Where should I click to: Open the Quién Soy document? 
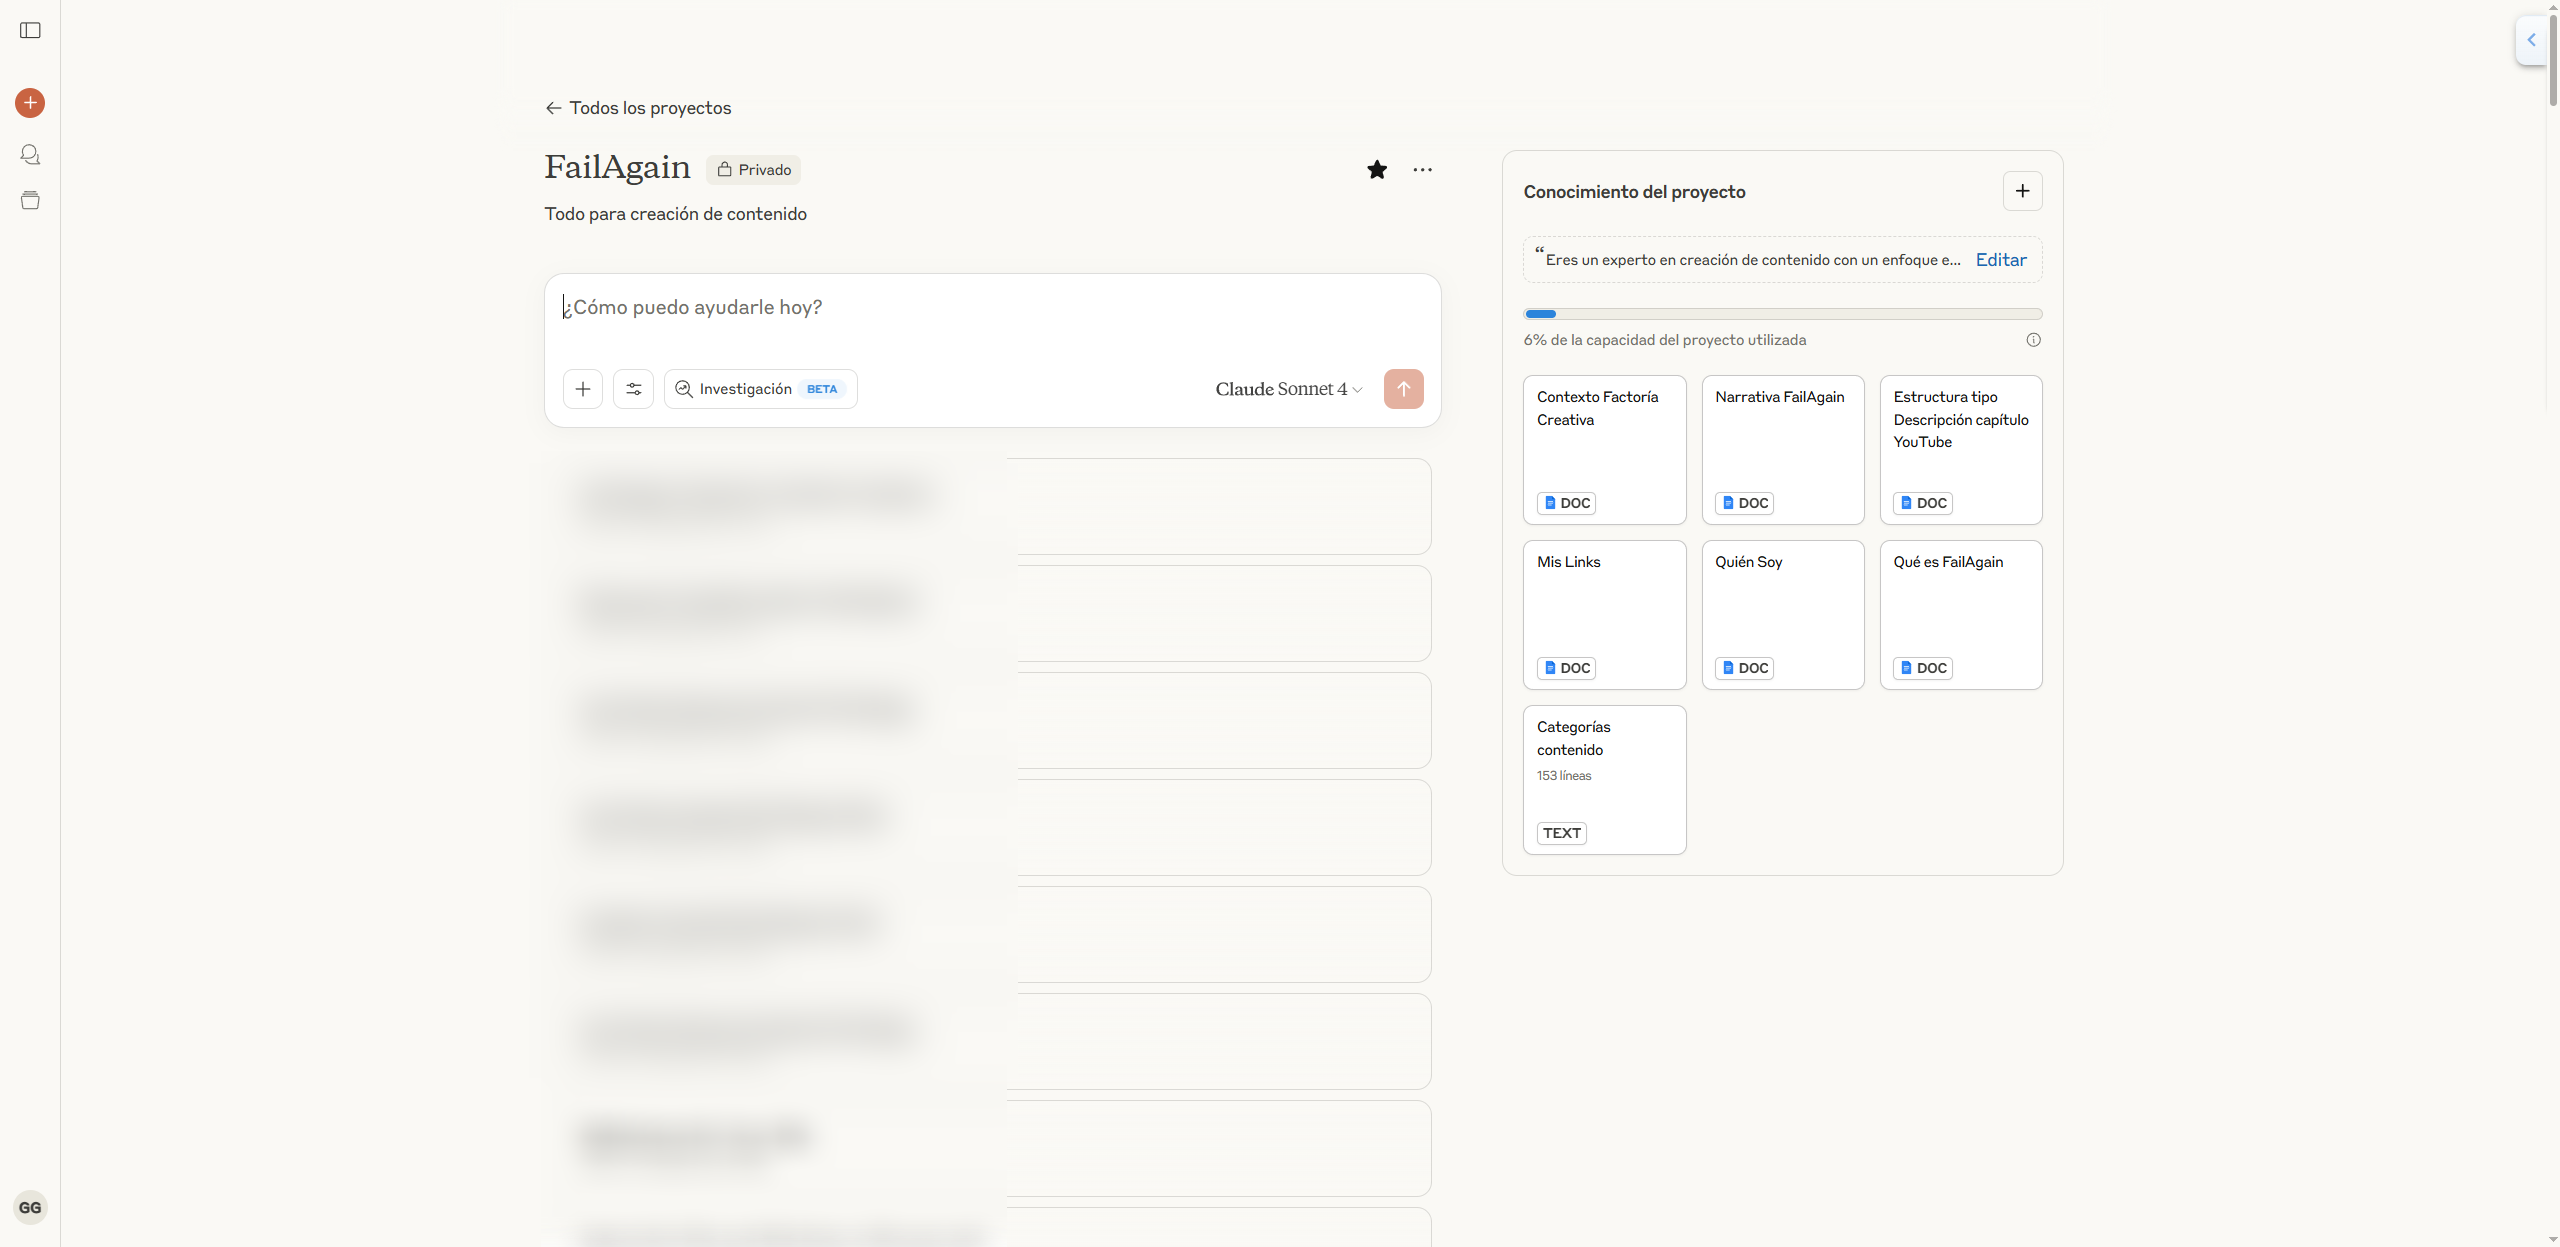pos(1783,615)
